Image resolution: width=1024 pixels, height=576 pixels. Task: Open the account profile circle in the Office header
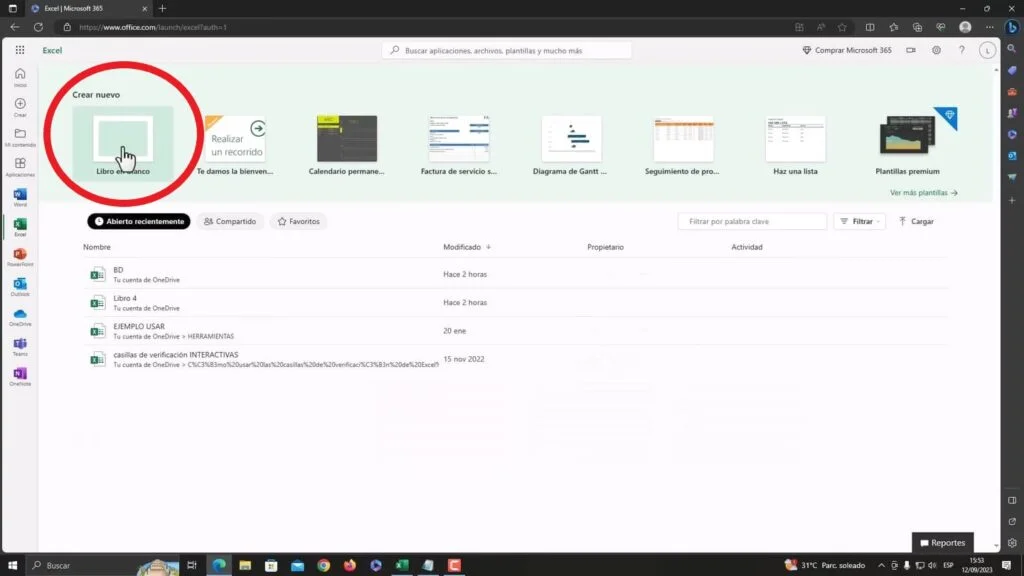[x=987, y=50]
